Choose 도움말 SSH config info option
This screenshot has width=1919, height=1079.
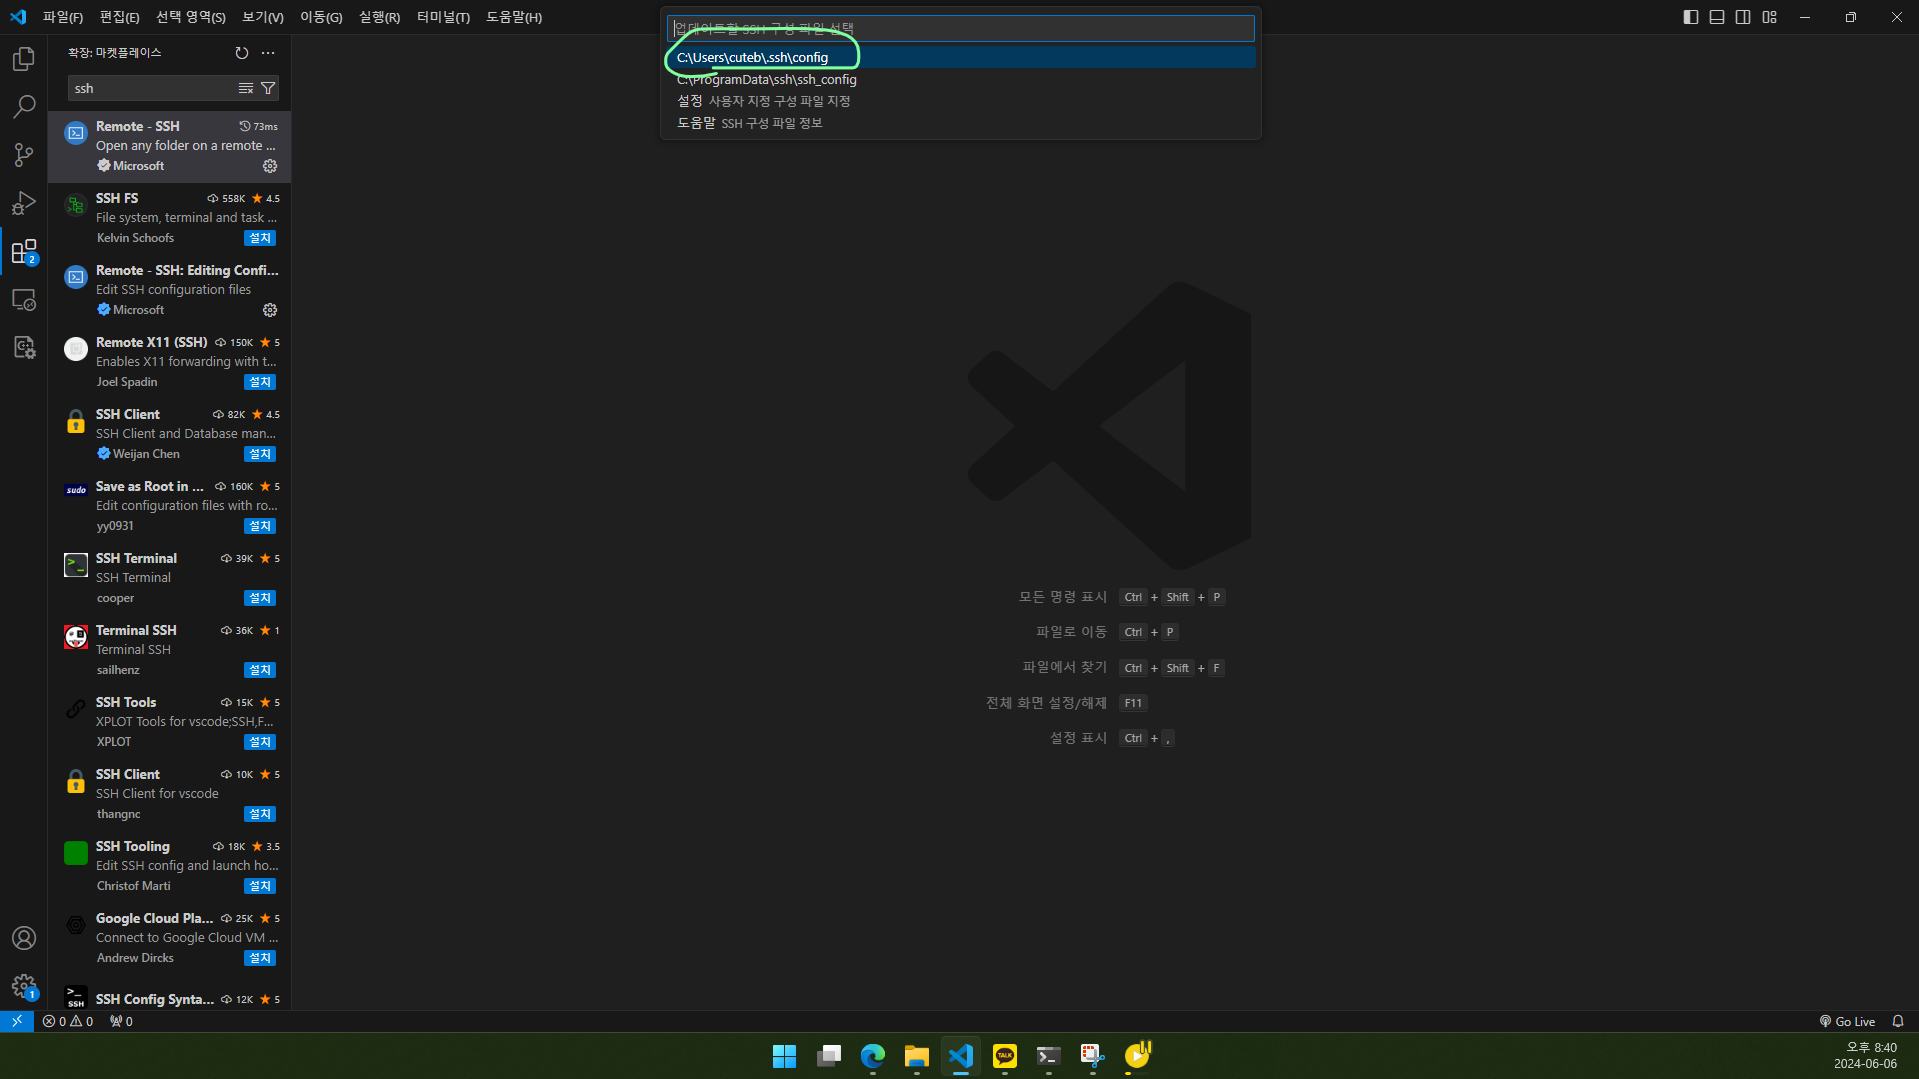(x=960, y=123)
